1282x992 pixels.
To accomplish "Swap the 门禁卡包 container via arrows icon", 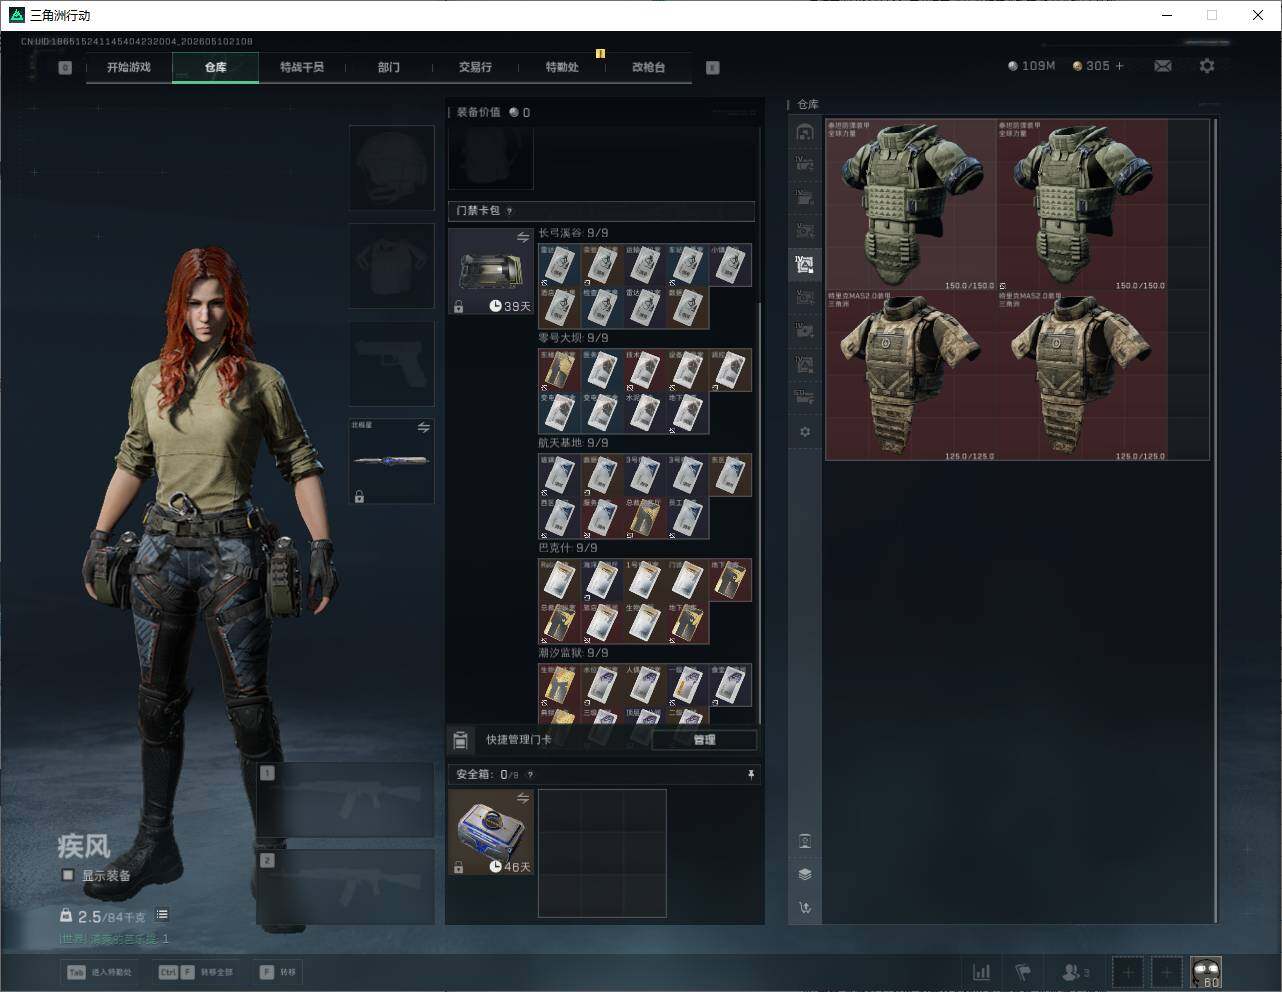I will pos(522,237).
